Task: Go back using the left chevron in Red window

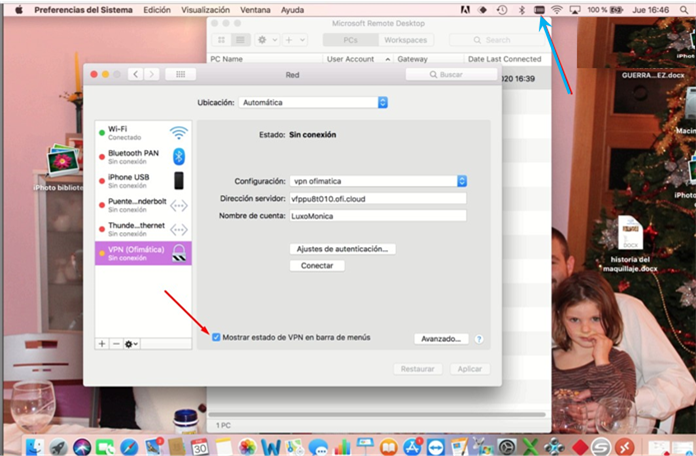Action: click(x=136, y=75)
